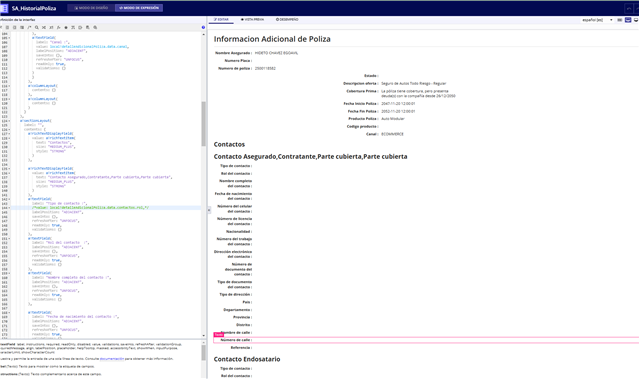Image resolution: width=639 pixels, height=379 pixels.
Task: Open the Desempeño tab
Action: tap(287, 20)
